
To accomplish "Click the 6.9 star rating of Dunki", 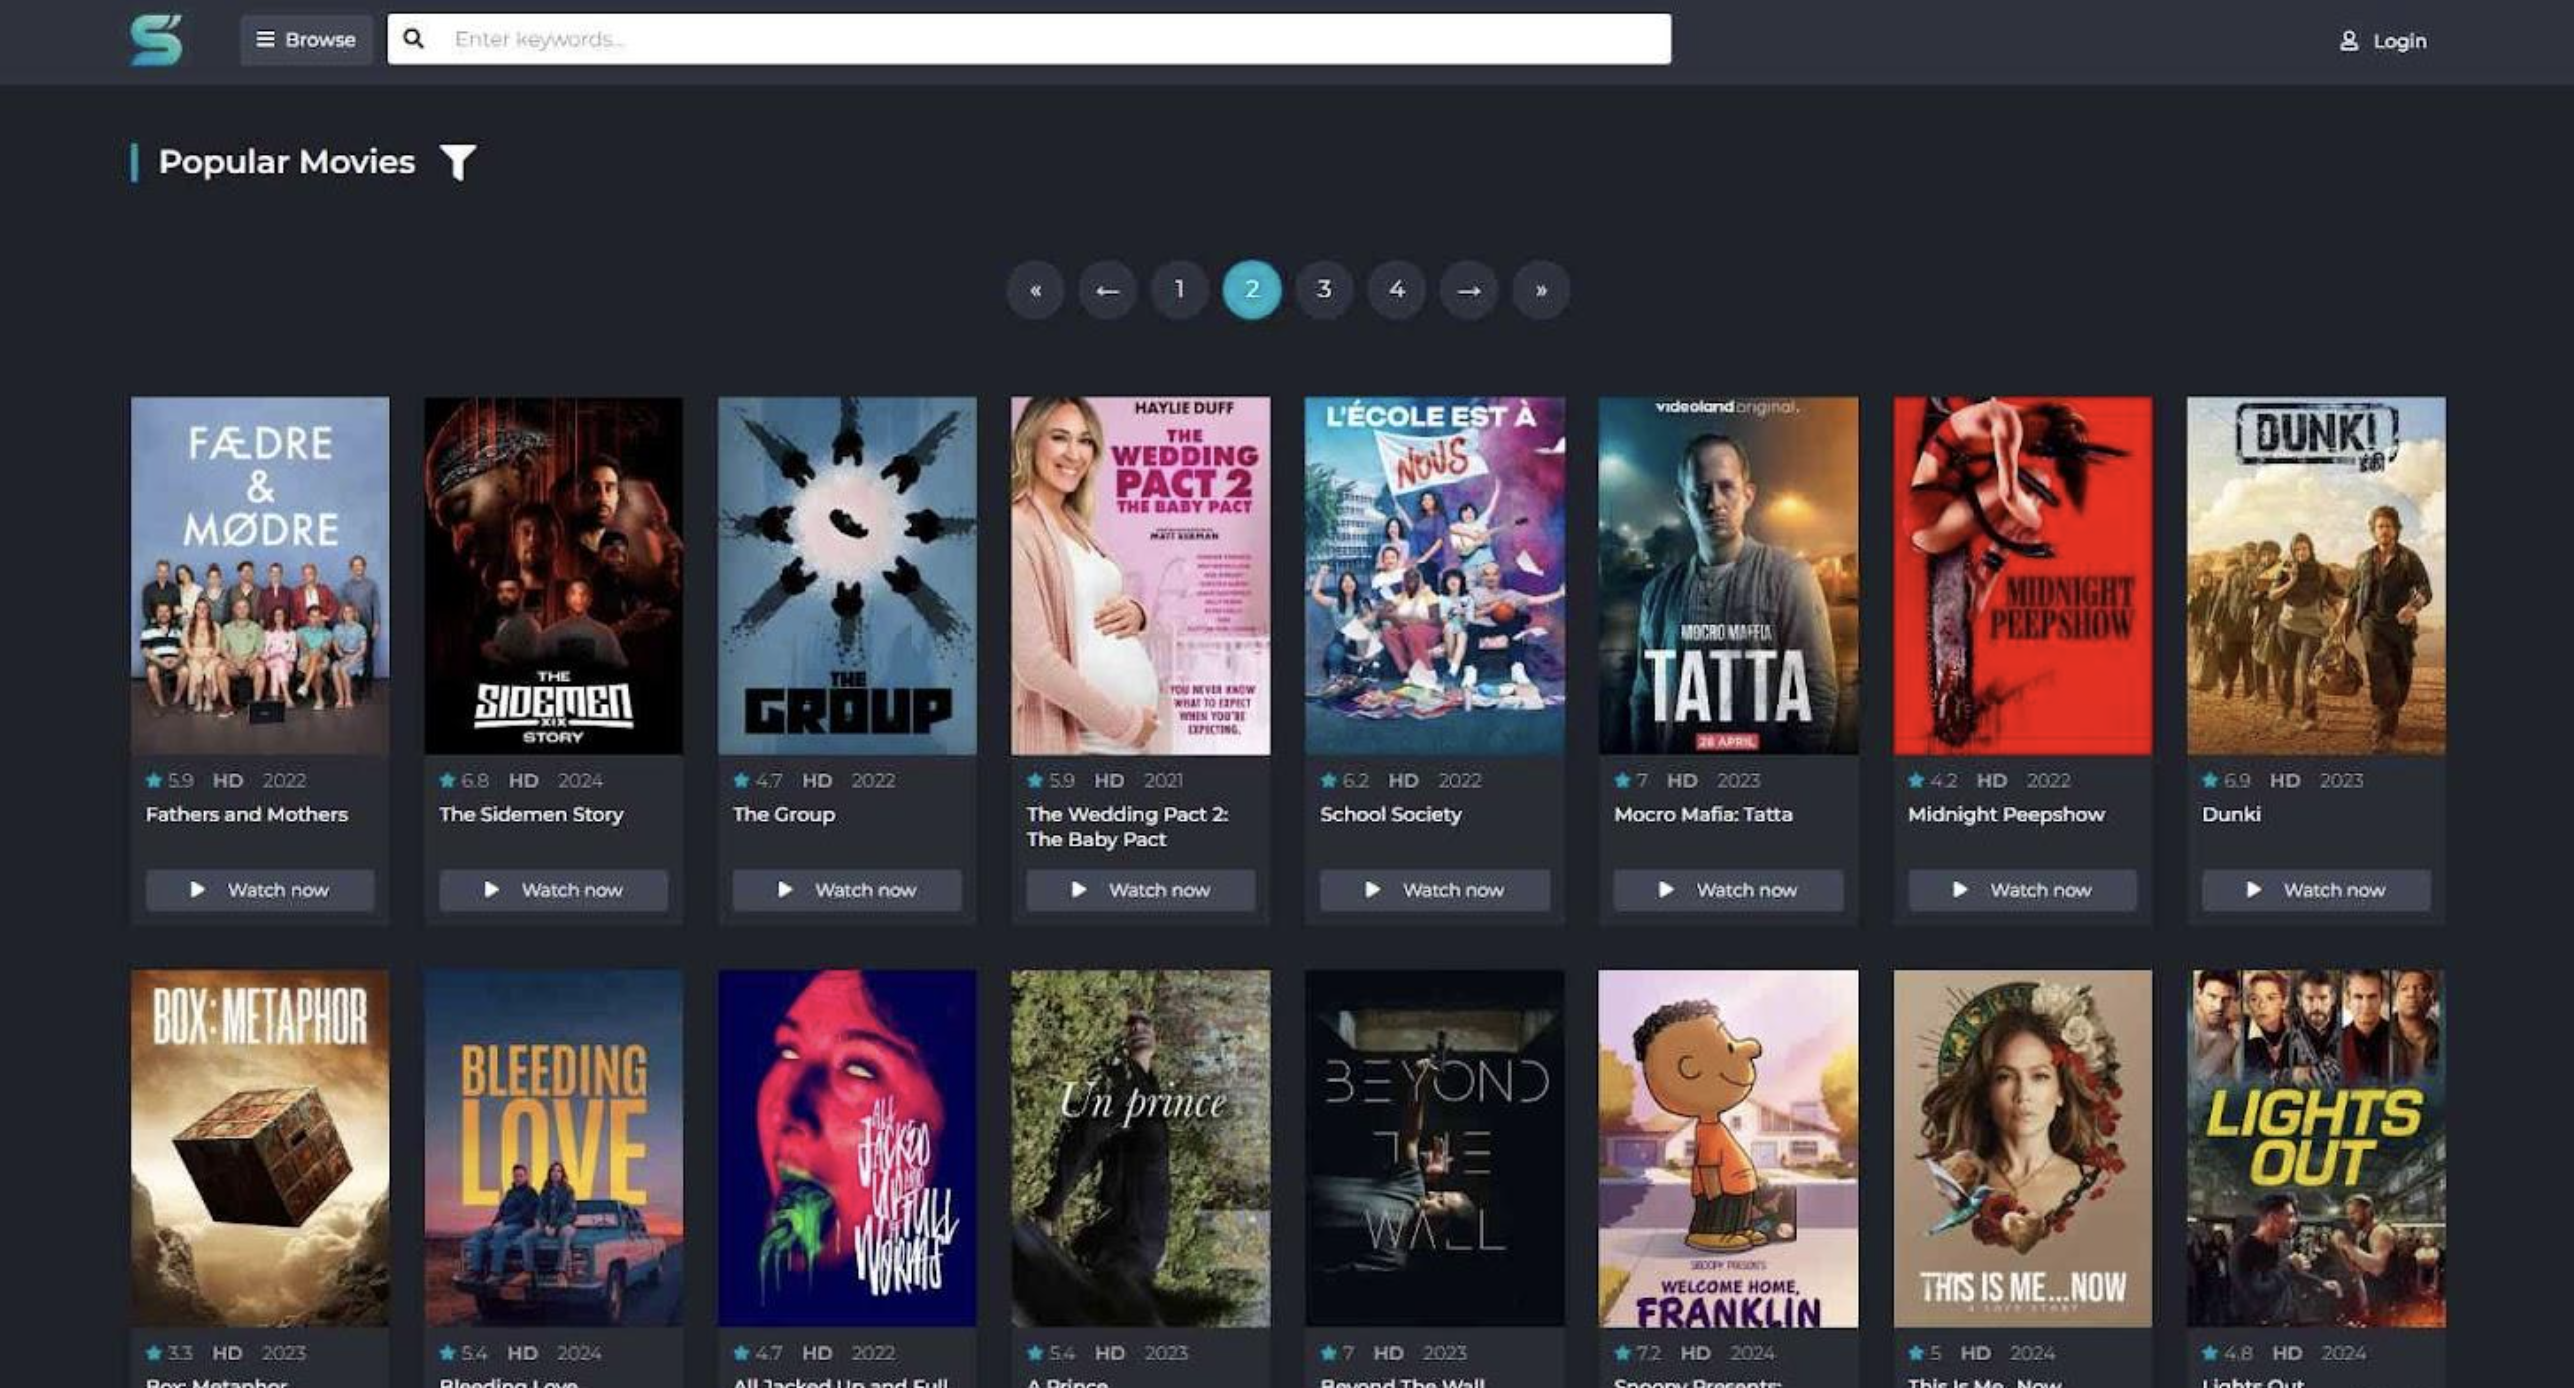I will [2226, 780].
